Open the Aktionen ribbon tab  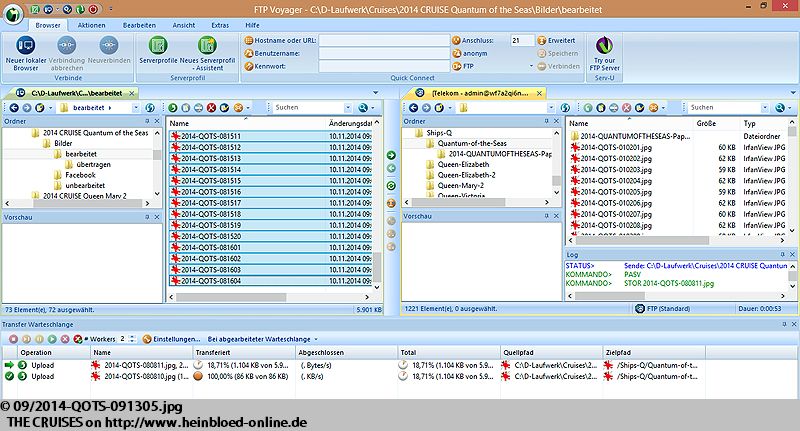[x=91, y=25]
